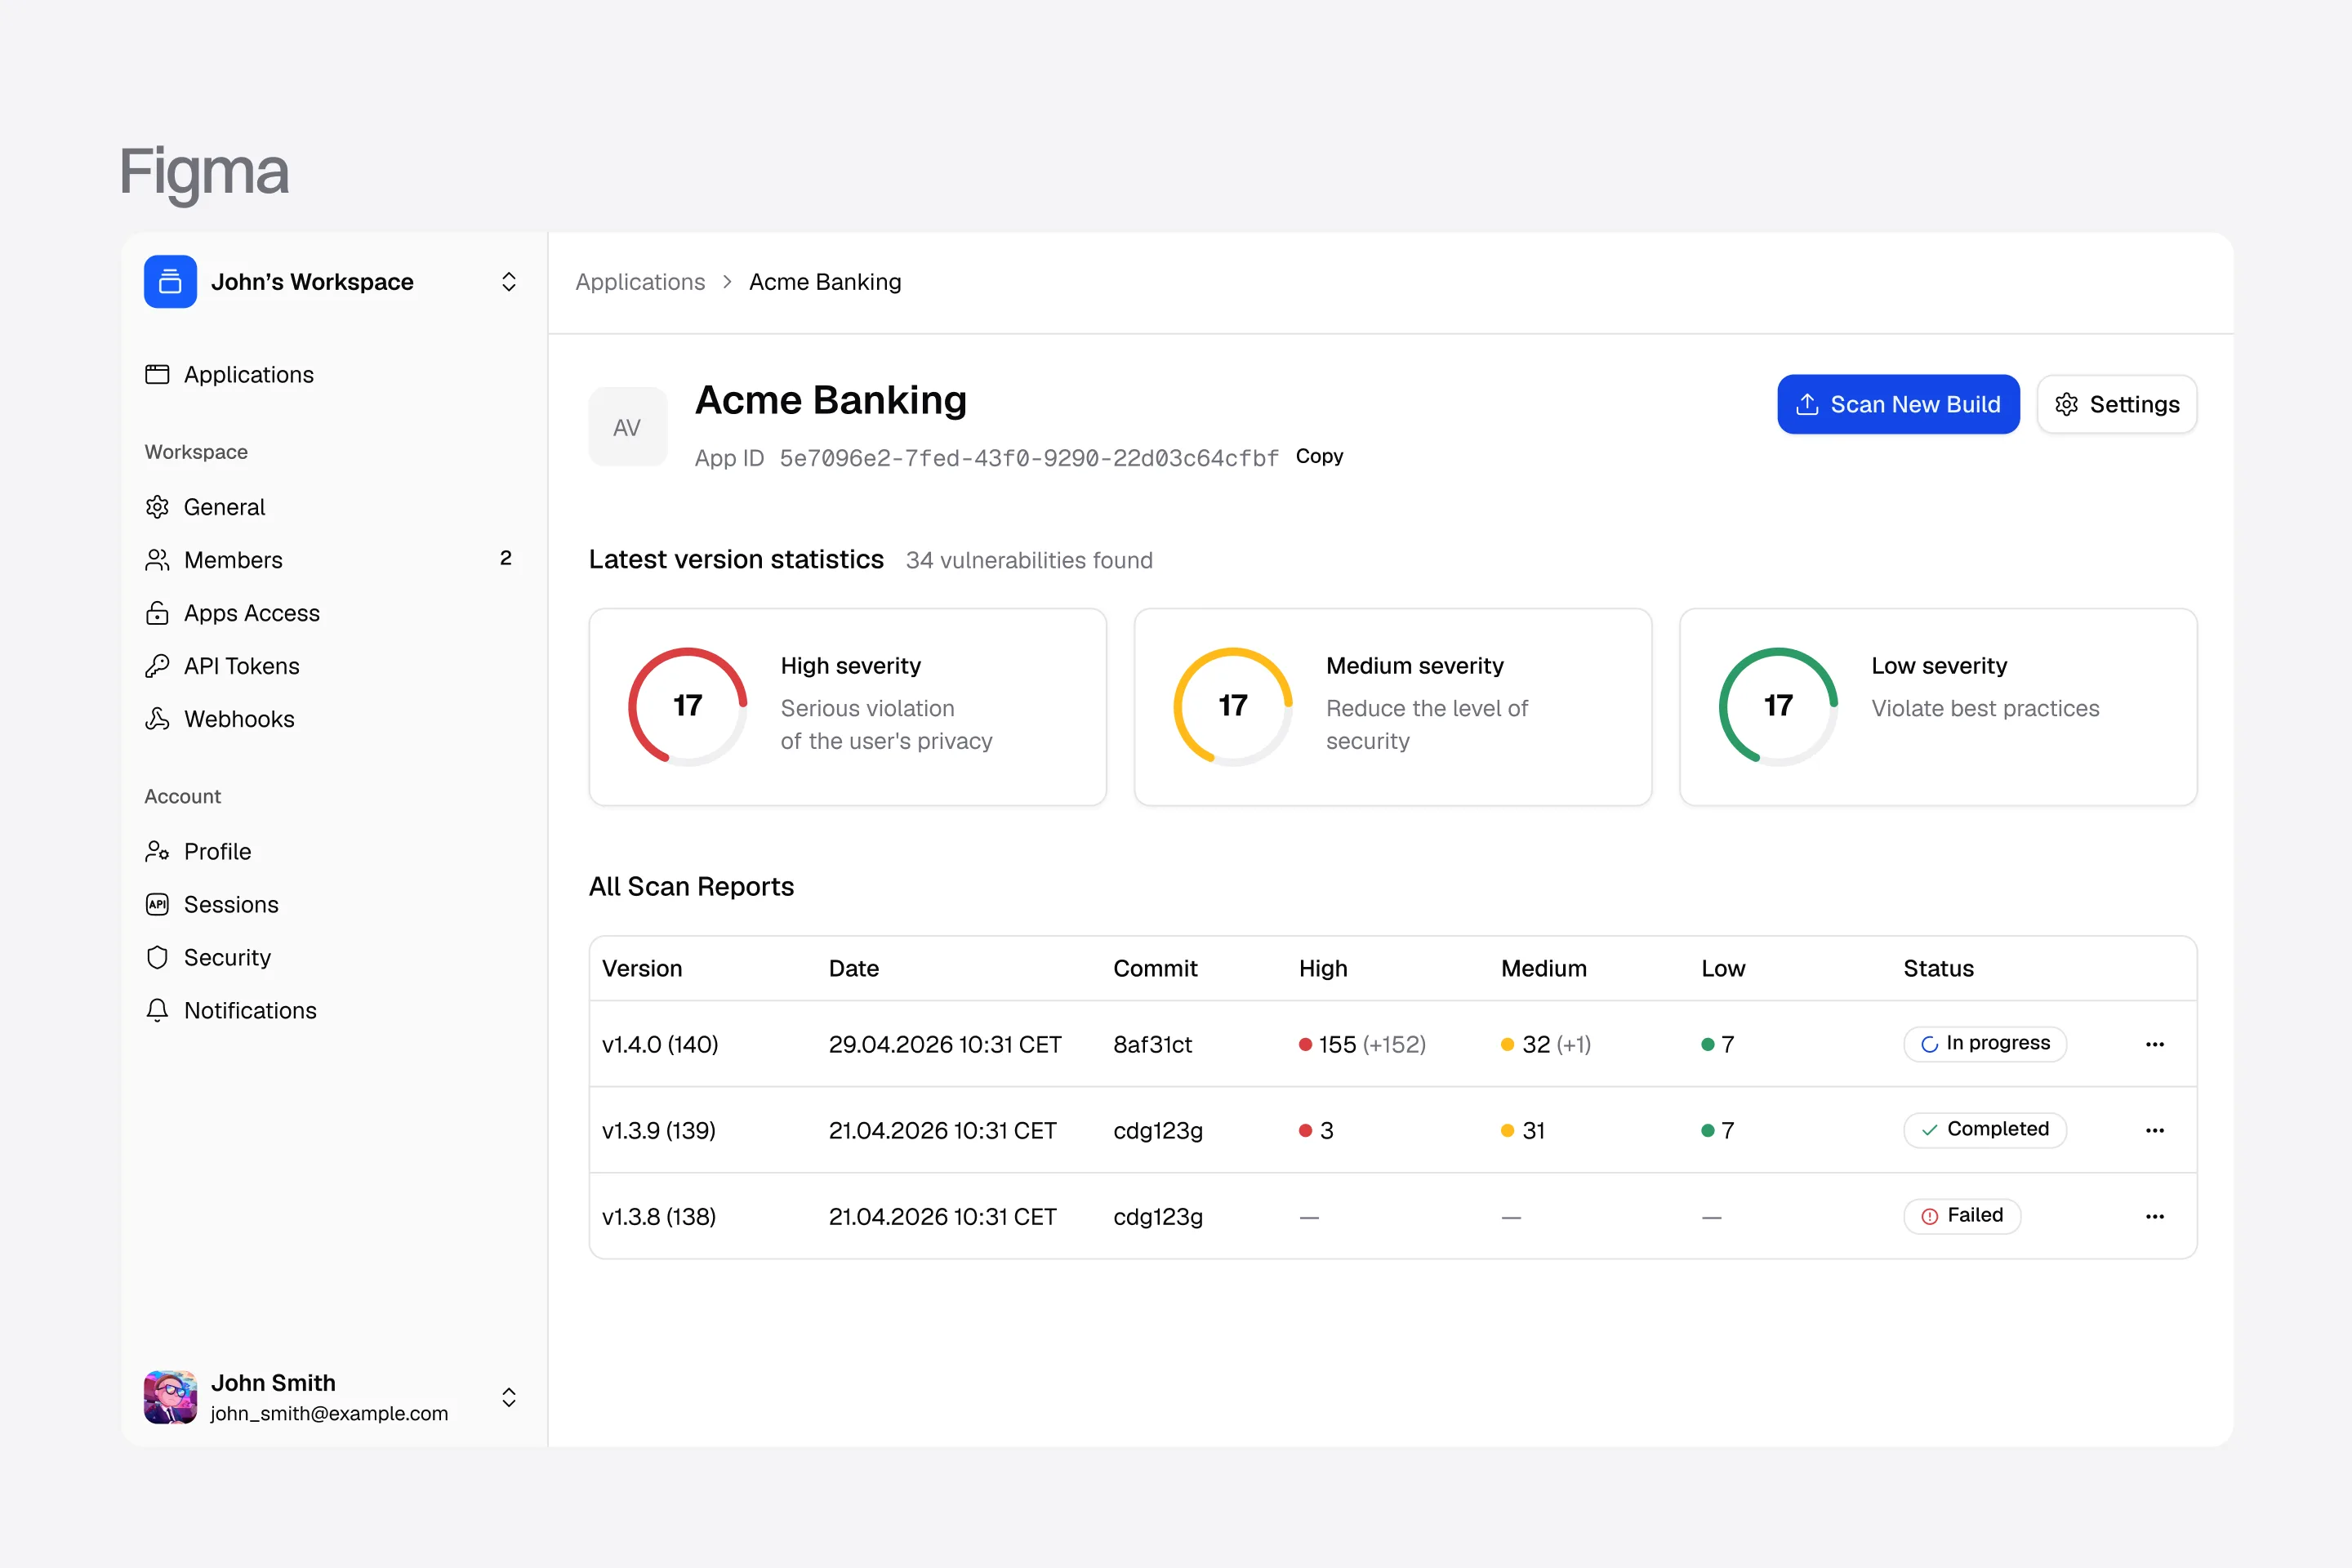Open Sessions in Account section
The width and height of the screenshot is (2352, 1568).
tap(231, 904)
